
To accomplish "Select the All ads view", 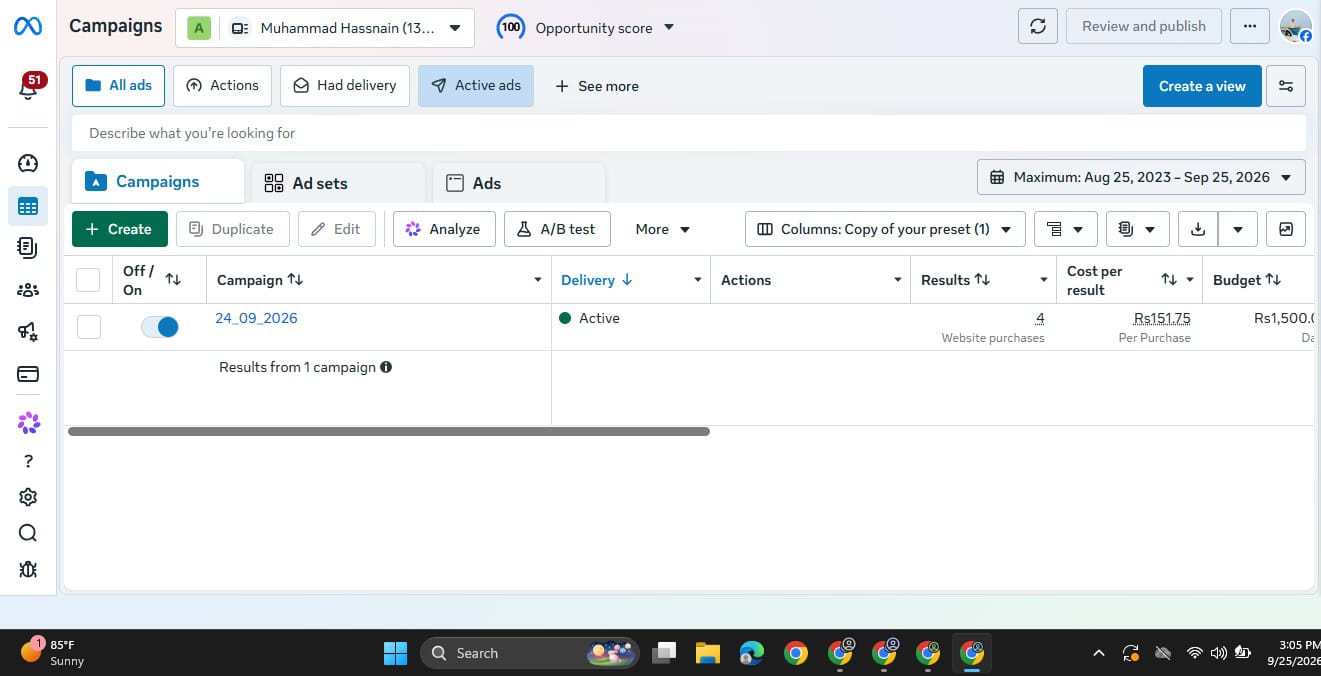I will click(x=119, y=86).
